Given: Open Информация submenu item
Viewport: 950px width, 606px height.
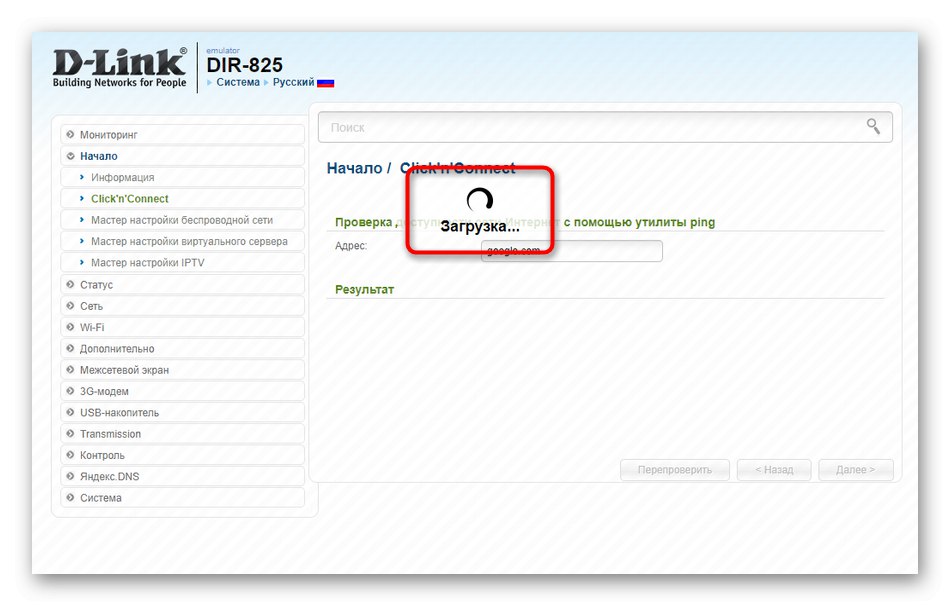Looking at the screenshot, I should point(182,177).
